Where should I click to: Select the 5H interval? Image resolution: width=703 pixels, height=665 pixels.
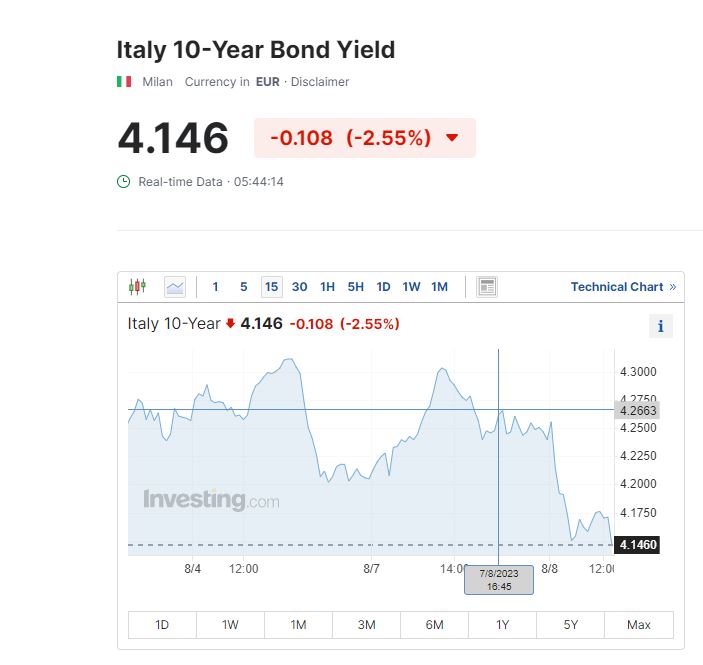[x=356, y=287]
